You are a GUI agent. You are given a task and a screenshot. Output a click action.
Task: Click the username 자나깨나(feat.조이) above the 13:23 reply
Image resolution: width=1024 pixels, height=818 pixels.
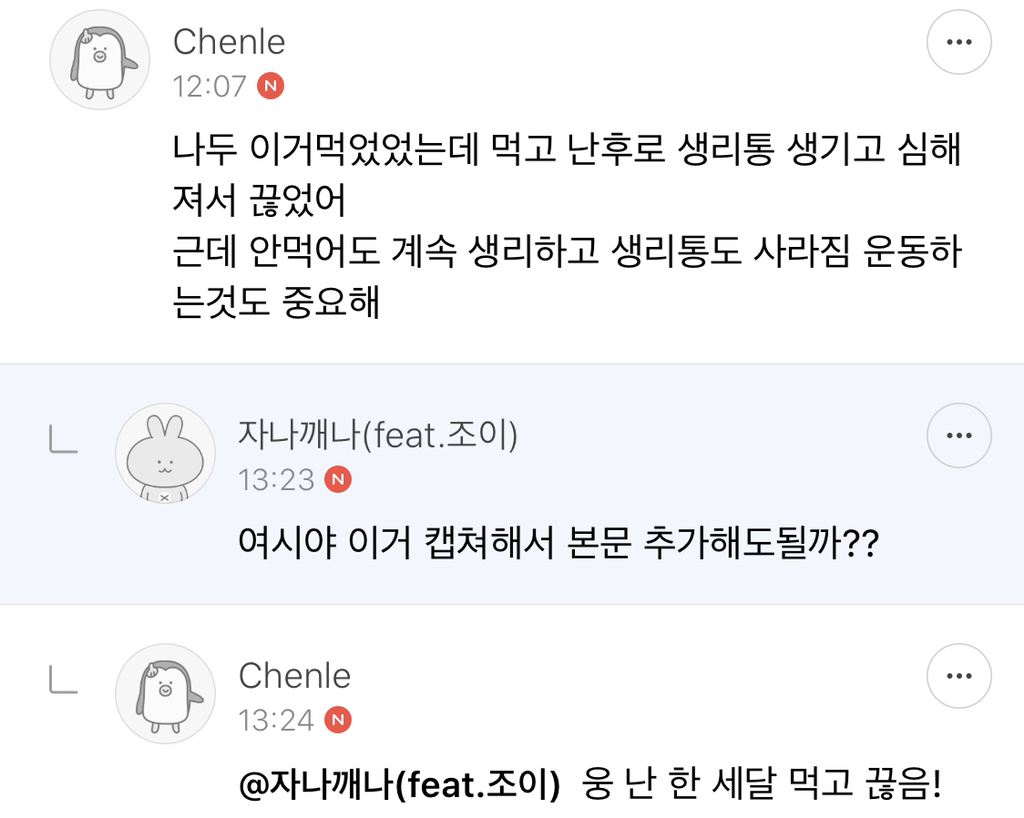(377, 435)
